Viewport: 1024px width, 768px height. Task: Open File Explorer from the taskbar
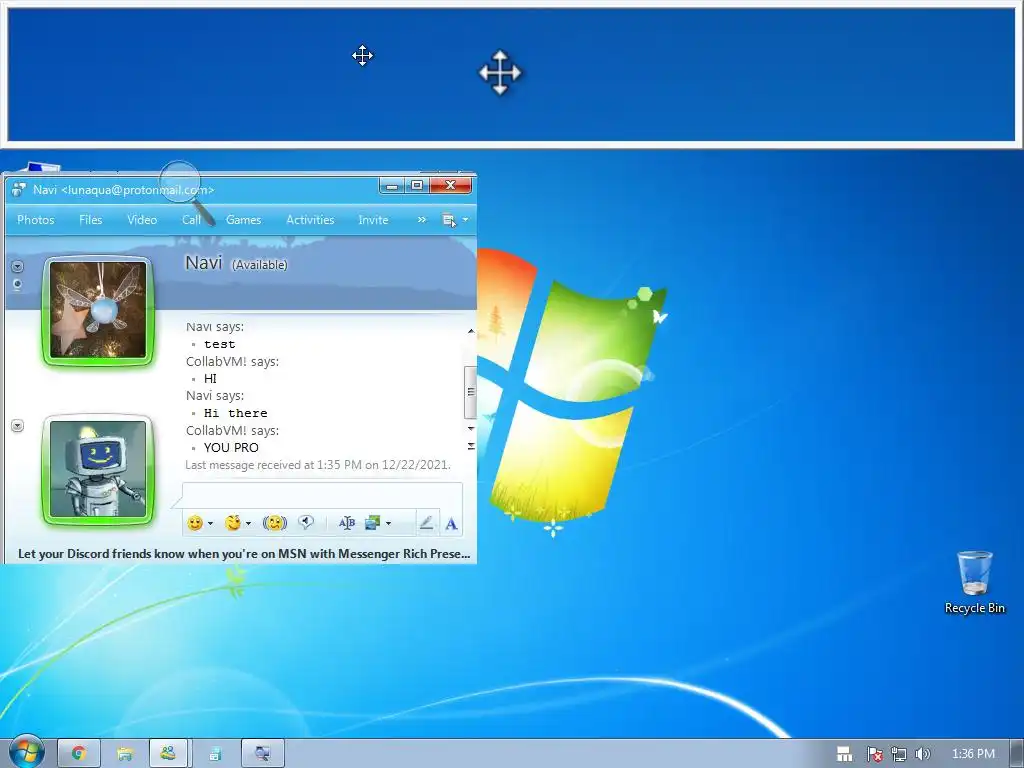124,754
